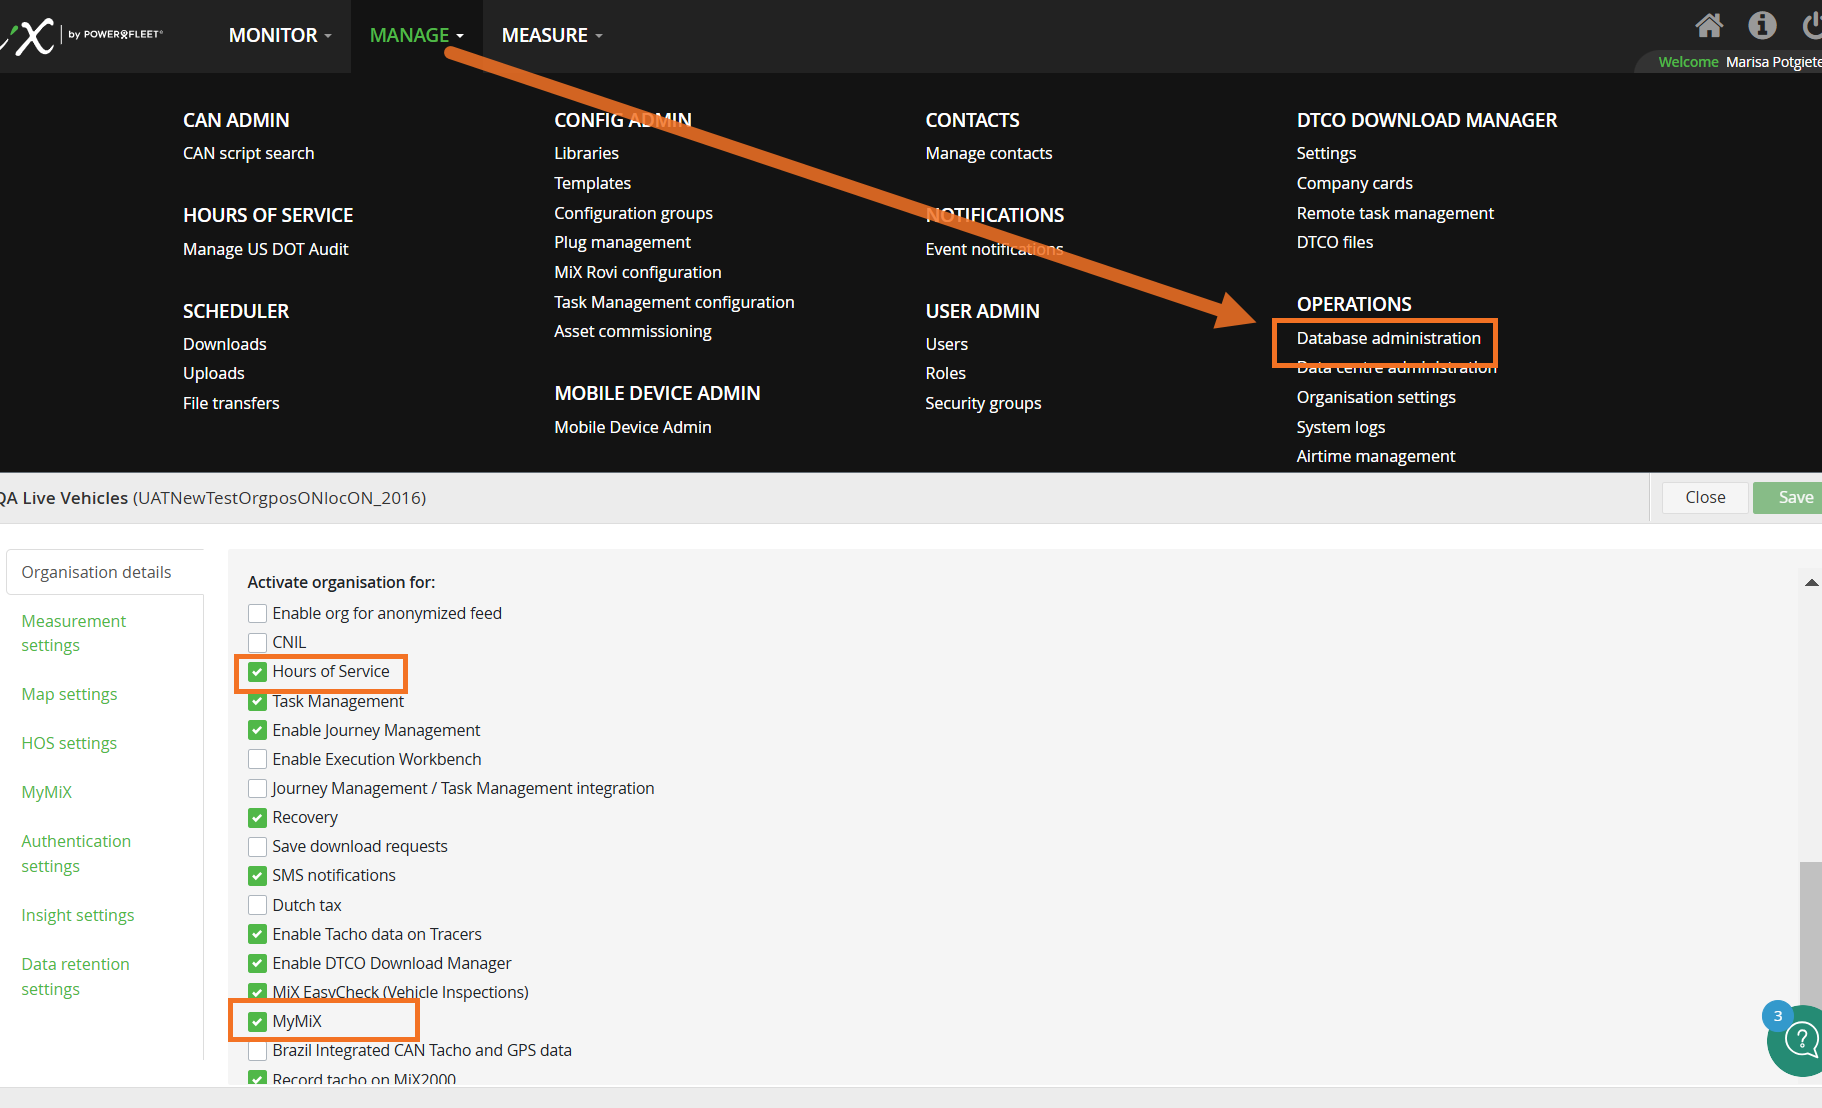This screenshot has height=1108, width=1822.
Task: Check Enable Execution Workbench
Action: point(257,759)
